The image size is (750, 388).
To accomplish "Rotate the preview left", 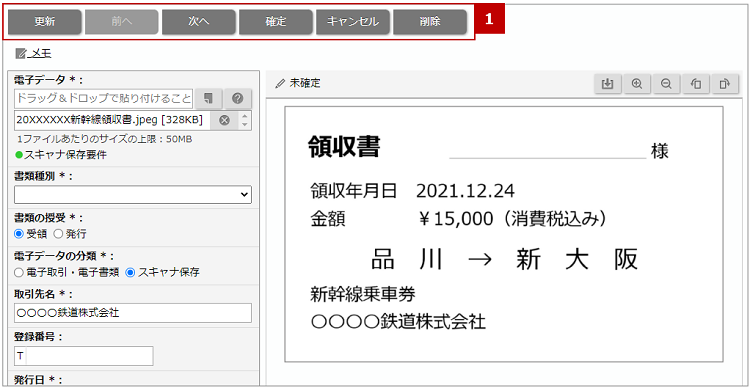I will [695, 84].
